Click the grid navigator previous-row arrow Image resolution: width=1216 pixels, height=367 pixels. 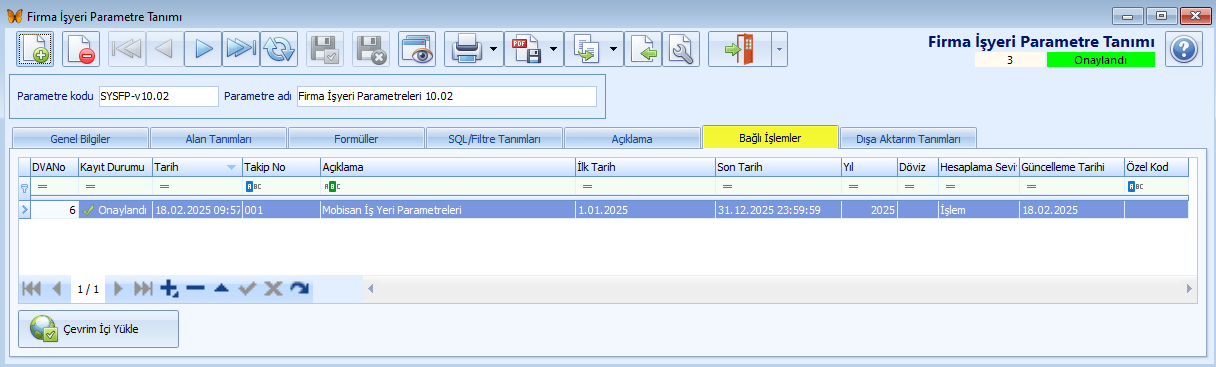click(x=56, y=288)
